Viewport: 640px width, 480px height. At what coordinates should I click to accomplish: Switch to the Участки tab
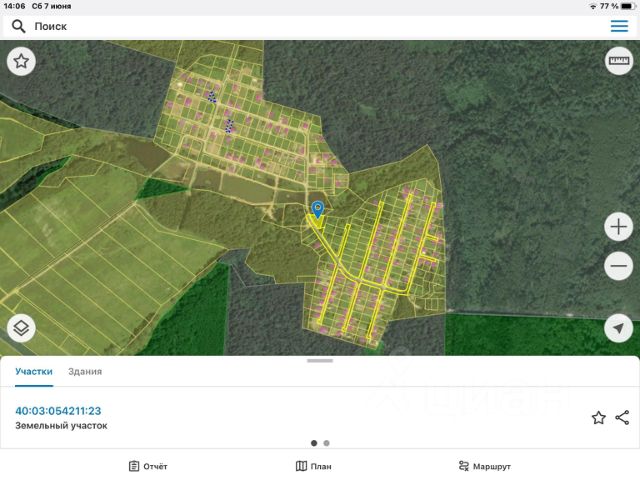34,371
